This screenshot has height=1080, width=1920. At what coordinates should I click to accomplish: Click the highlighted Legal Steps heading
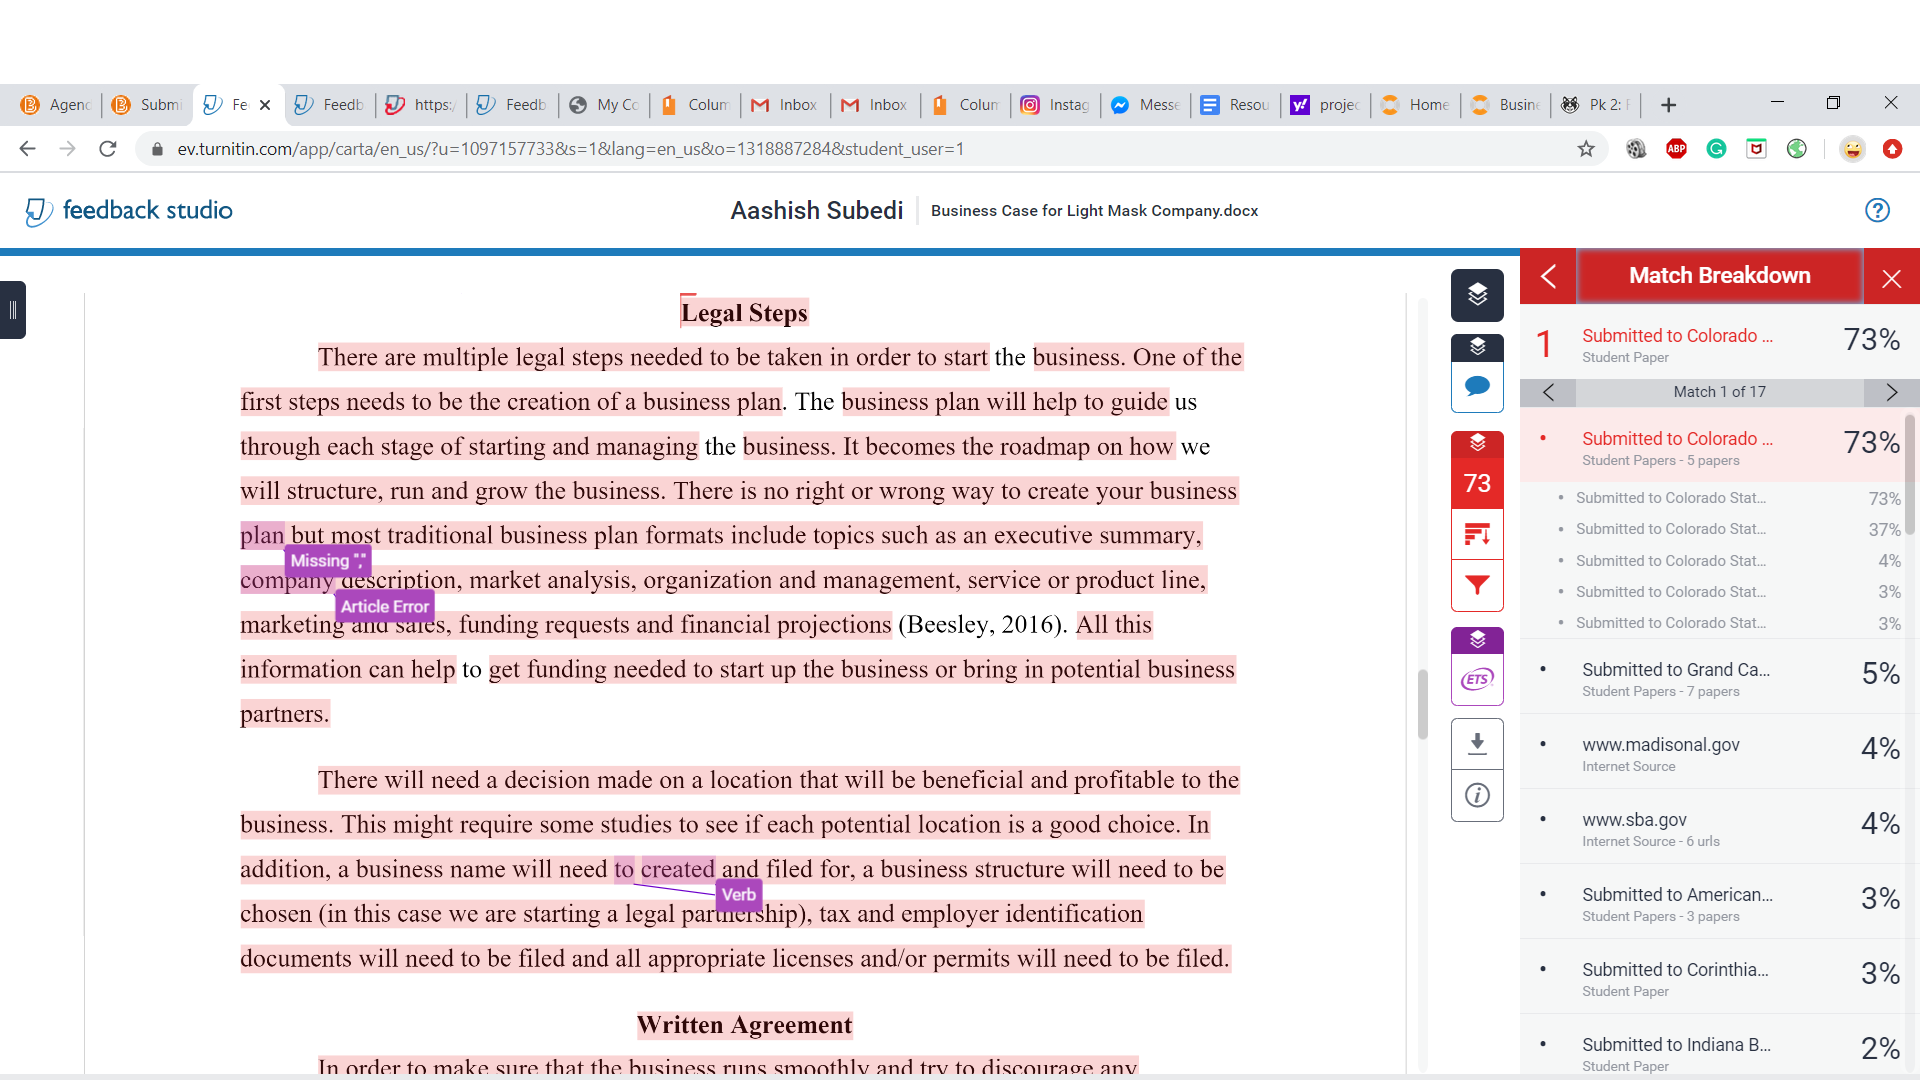[744, 313]
